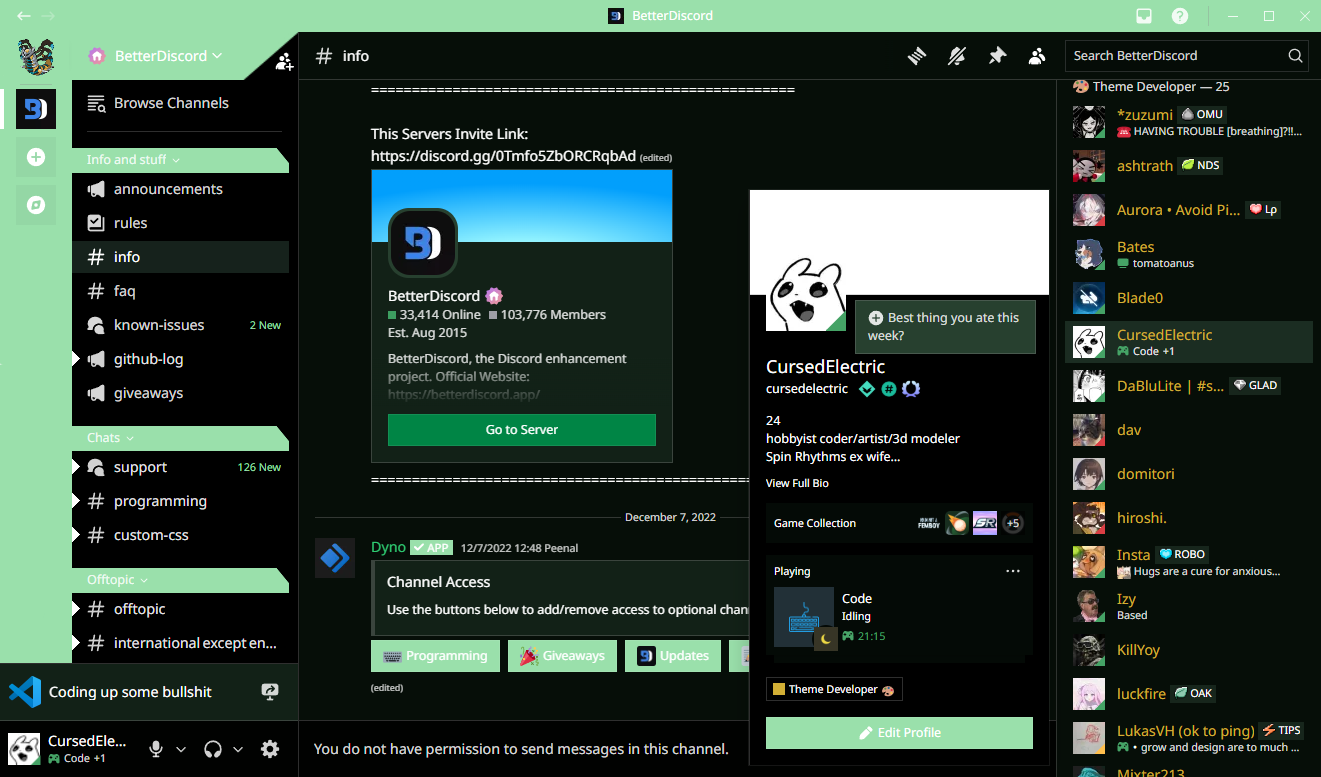
Task: Open Browse Channels
Action: [x=180, y=103]
